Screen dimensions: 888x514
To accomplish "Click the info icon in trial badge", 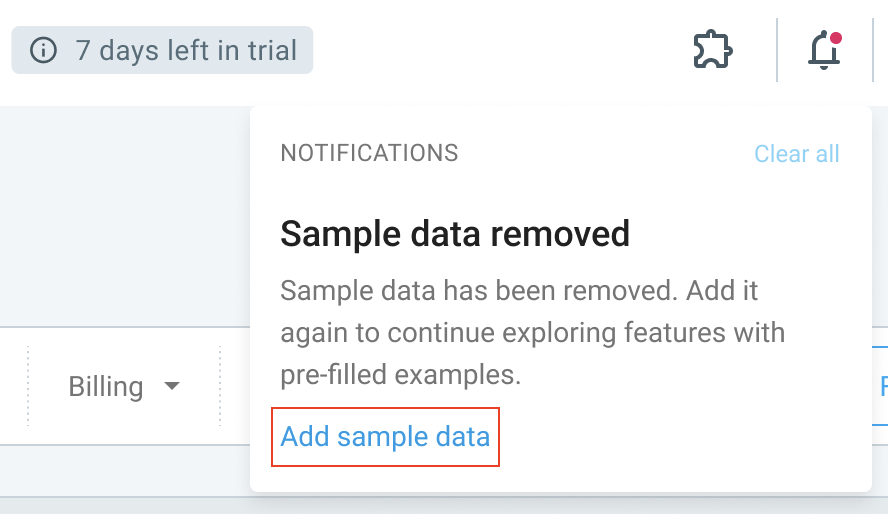I will pyautogui.click(x=43, y=50).
